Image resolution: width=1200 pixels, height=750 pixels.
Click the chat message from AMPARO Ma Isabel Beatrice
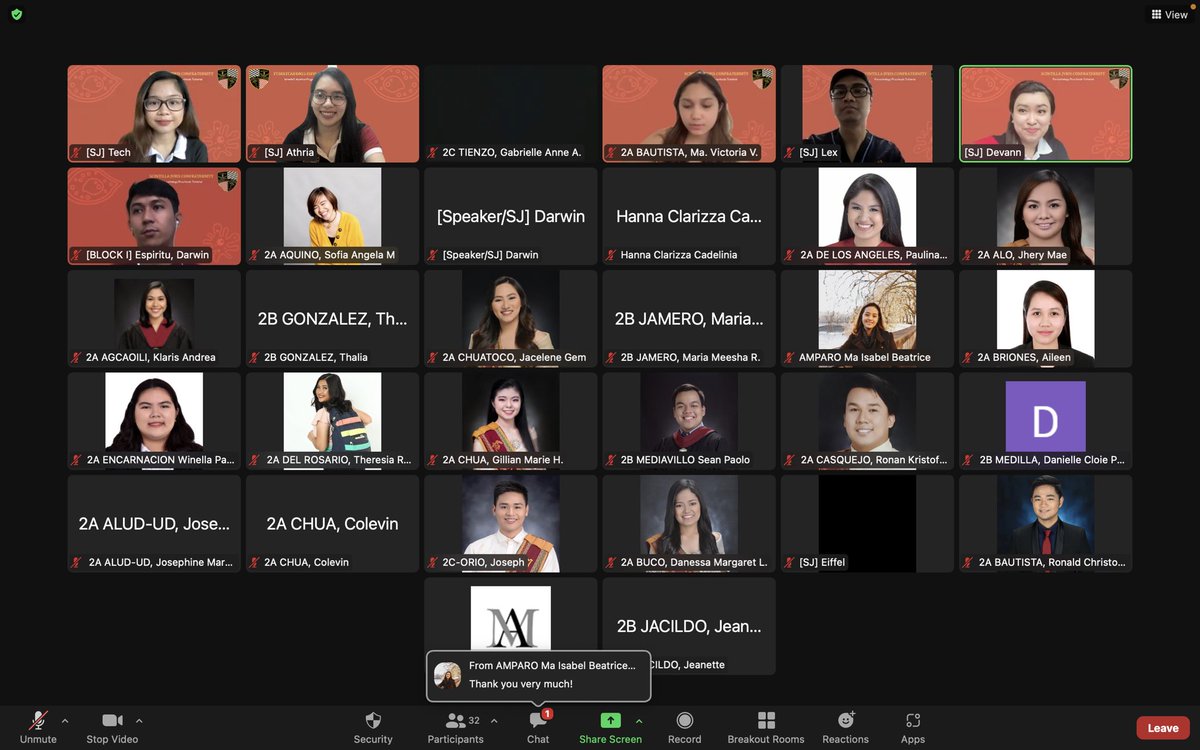(539, 675)
